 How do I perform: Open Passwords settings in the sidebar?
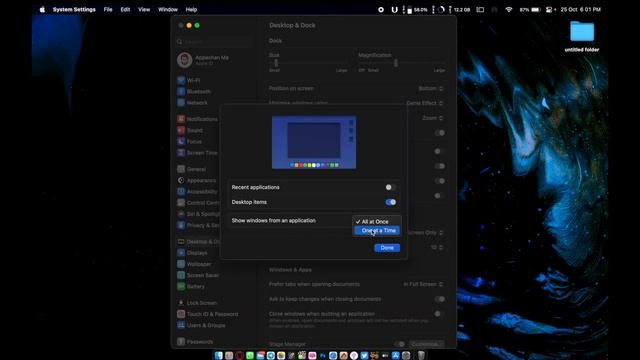pos(195,342)
